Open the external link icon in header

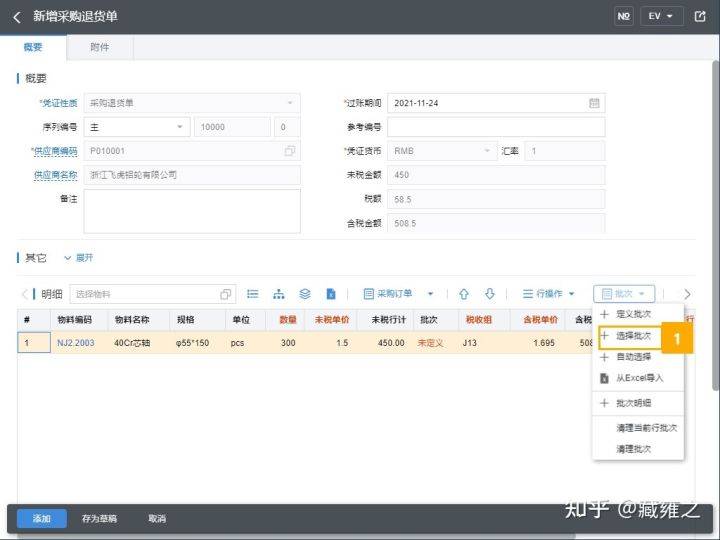(700, 17)
